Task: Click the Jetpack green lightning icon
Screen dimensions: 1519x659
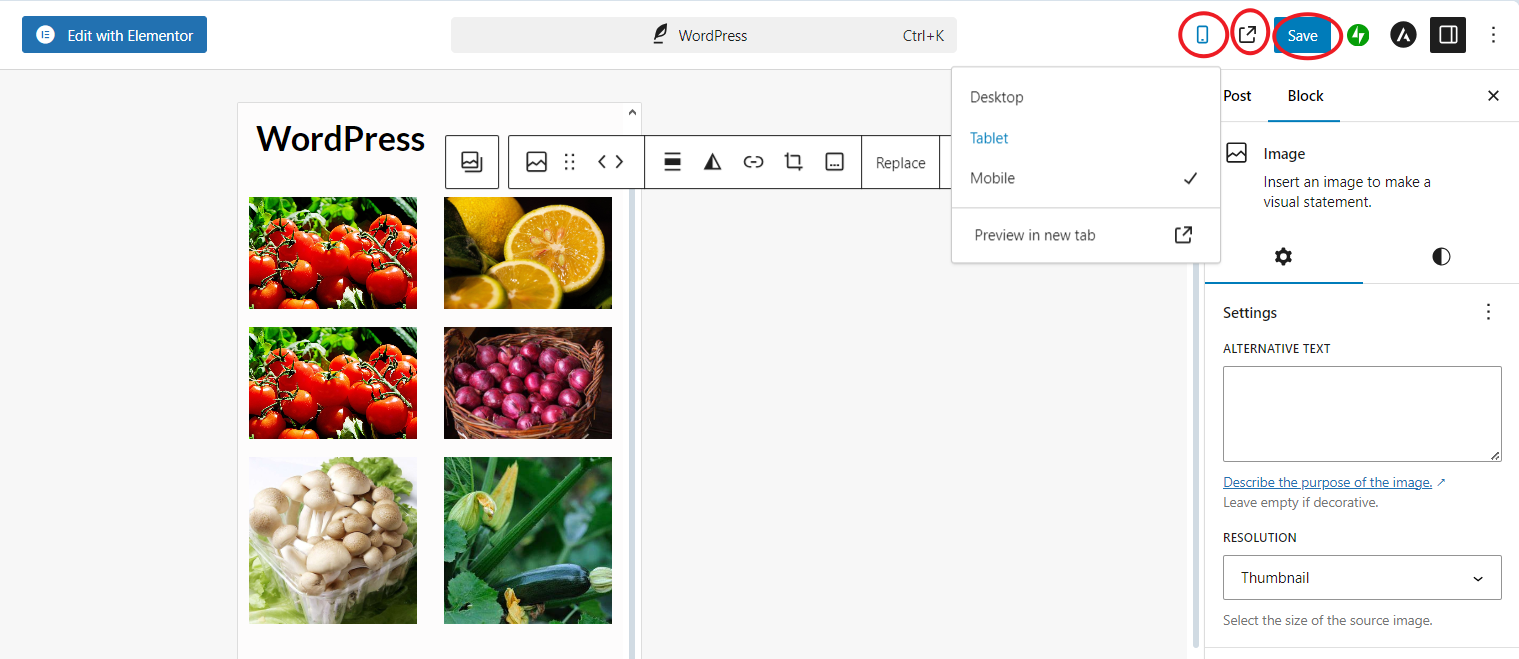Action: (1358, 35)
